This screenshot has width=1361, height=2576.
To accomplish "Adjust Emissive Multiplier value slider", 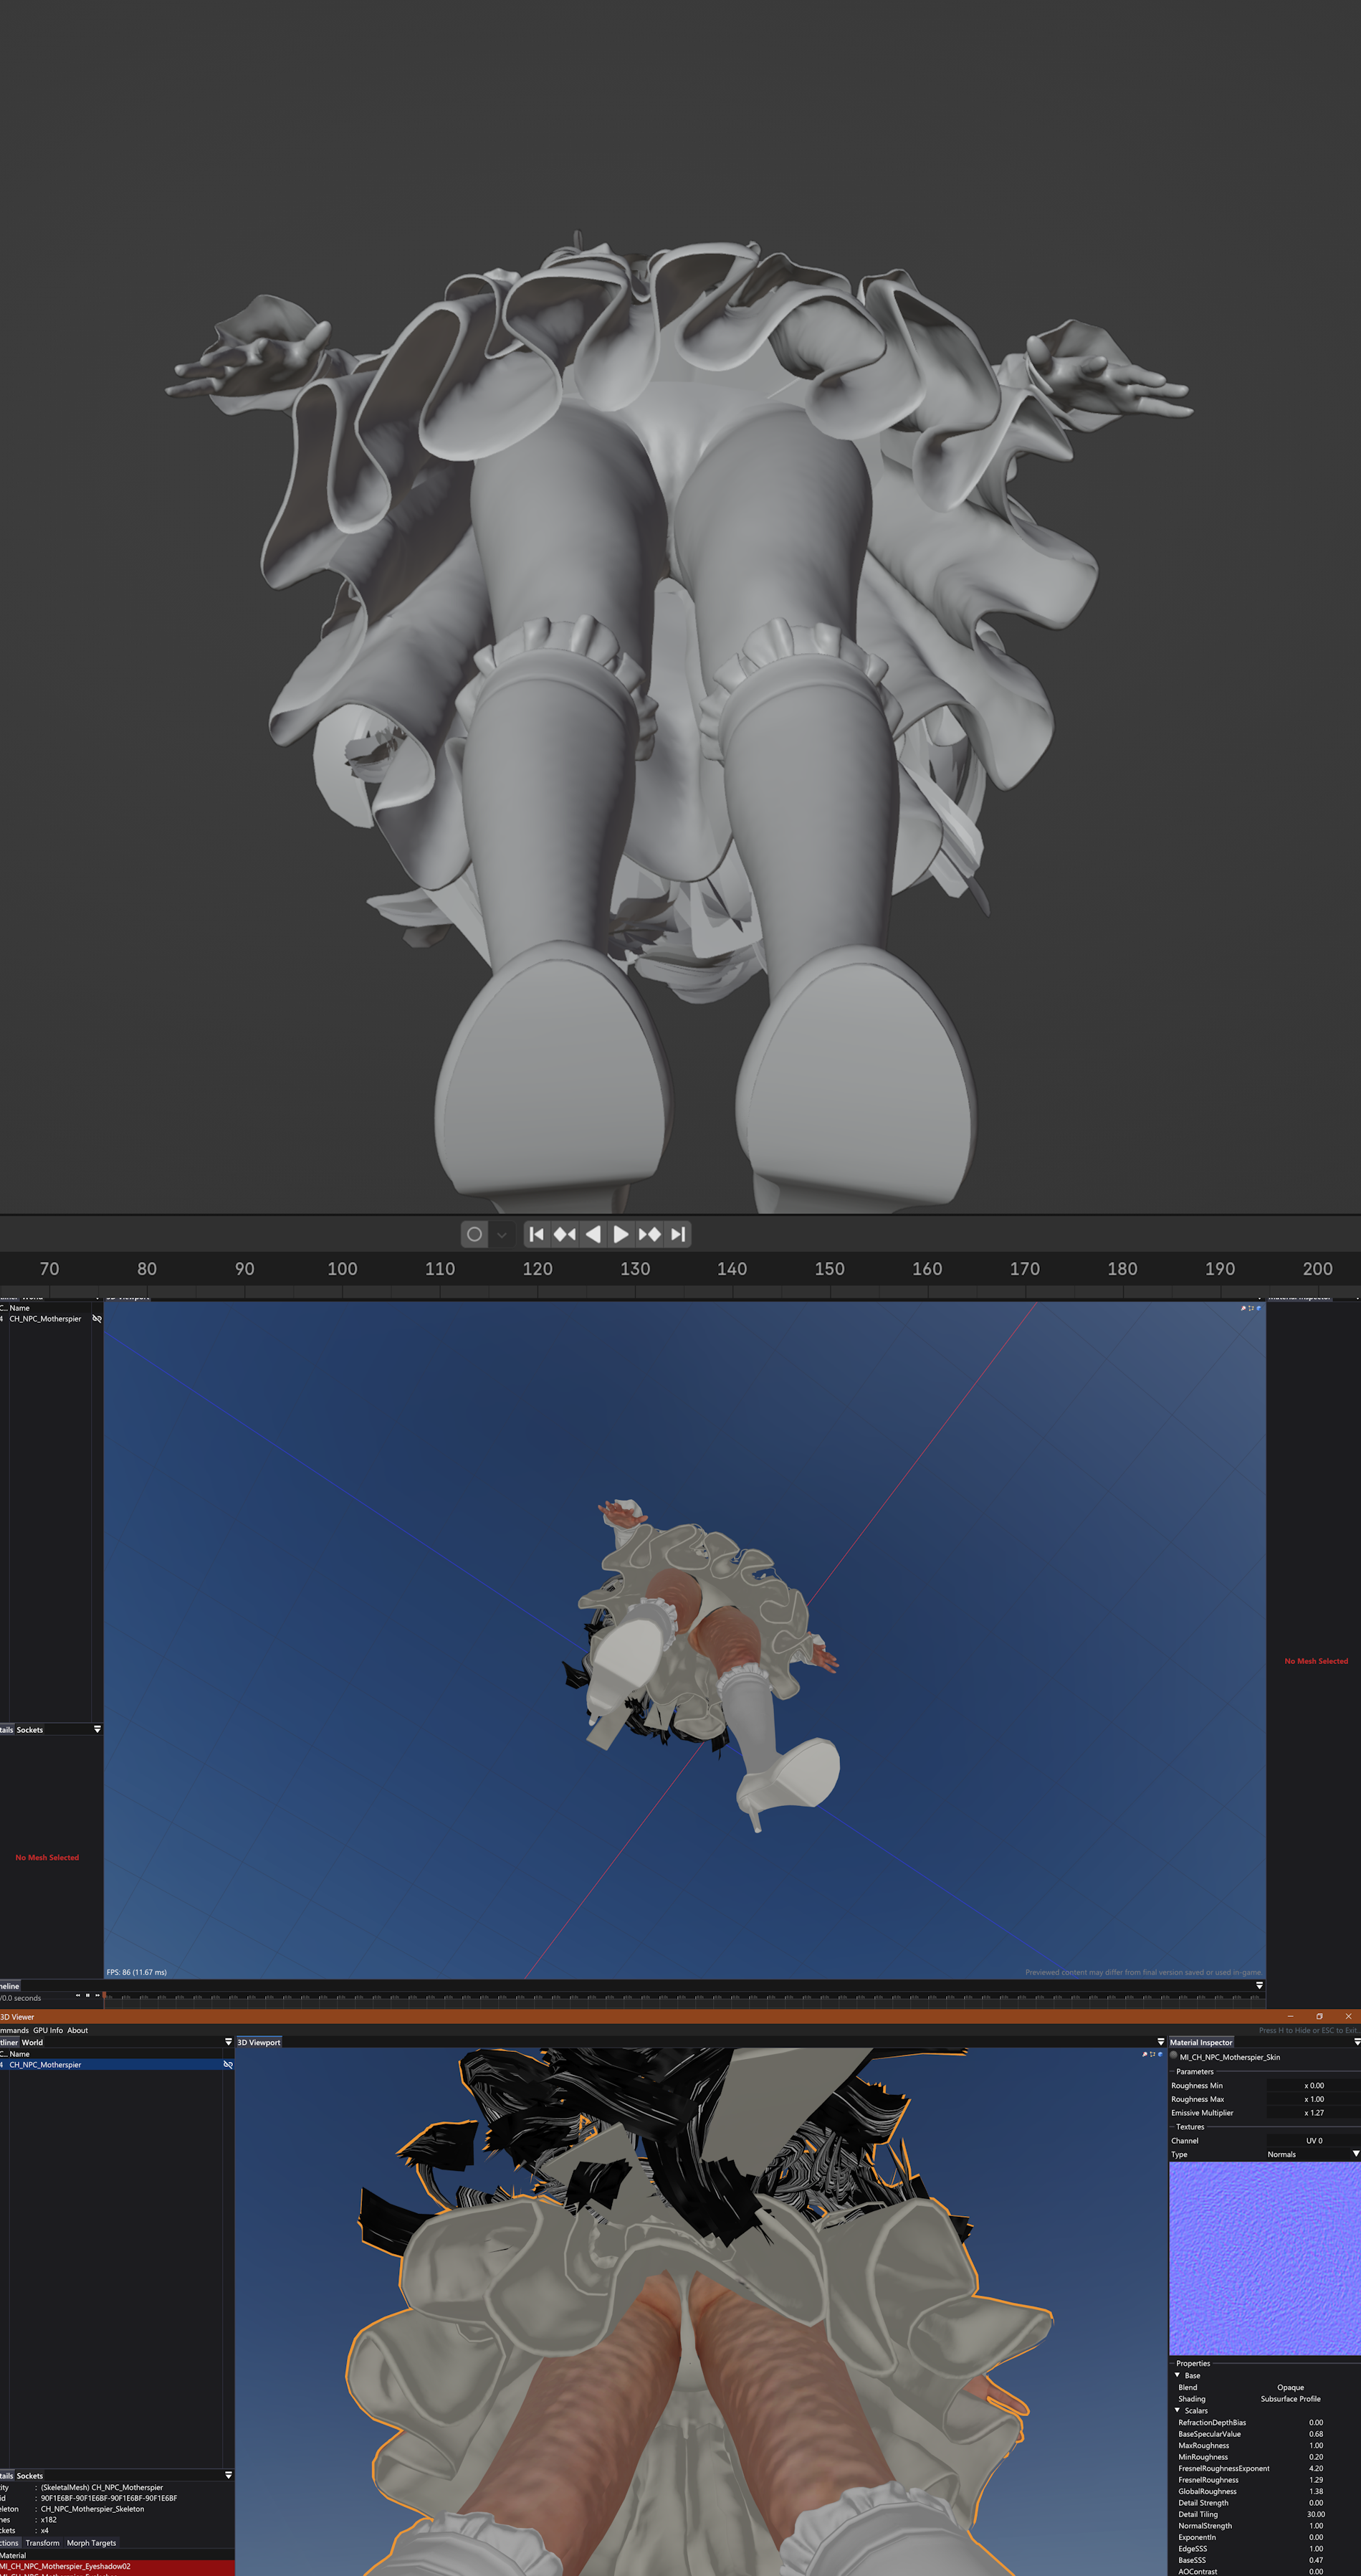I will tap(1313, 2114).
